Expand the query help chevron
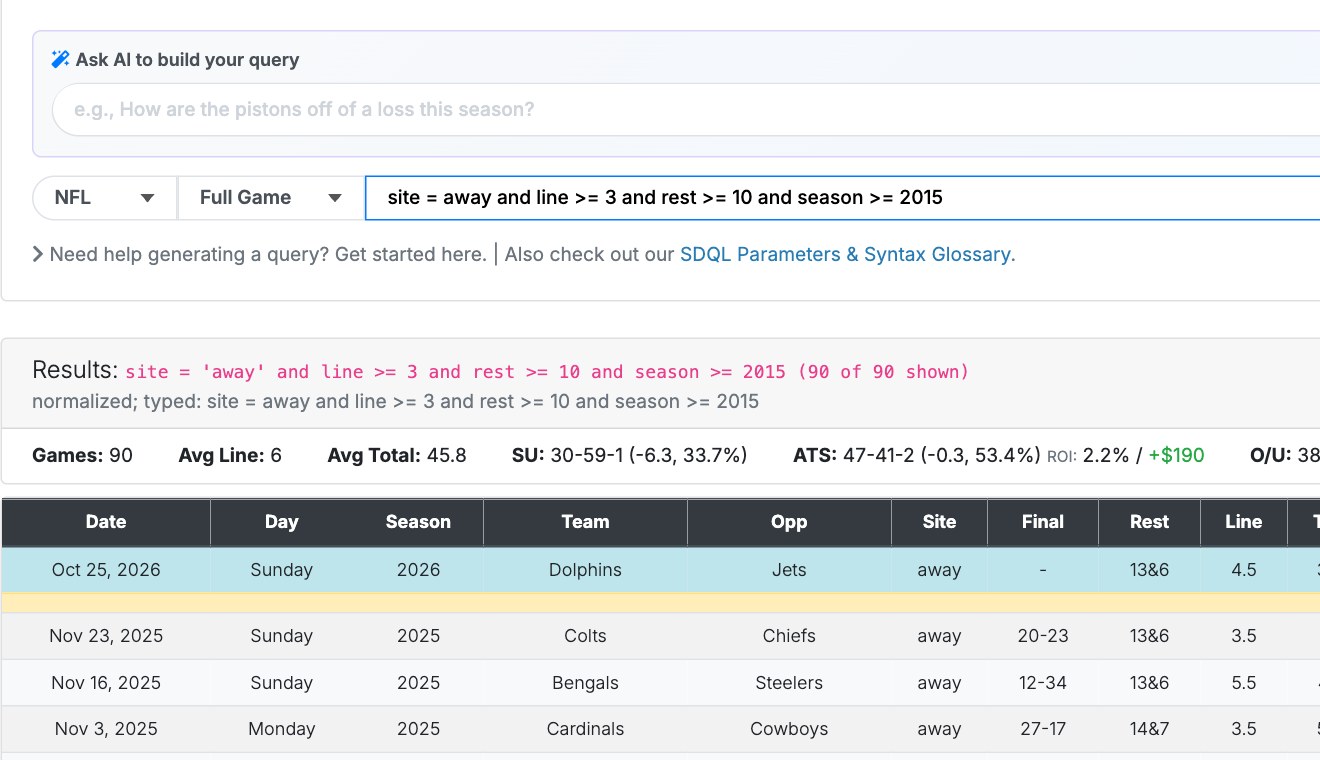This screenshot has height=760, width=1320. 38,254
